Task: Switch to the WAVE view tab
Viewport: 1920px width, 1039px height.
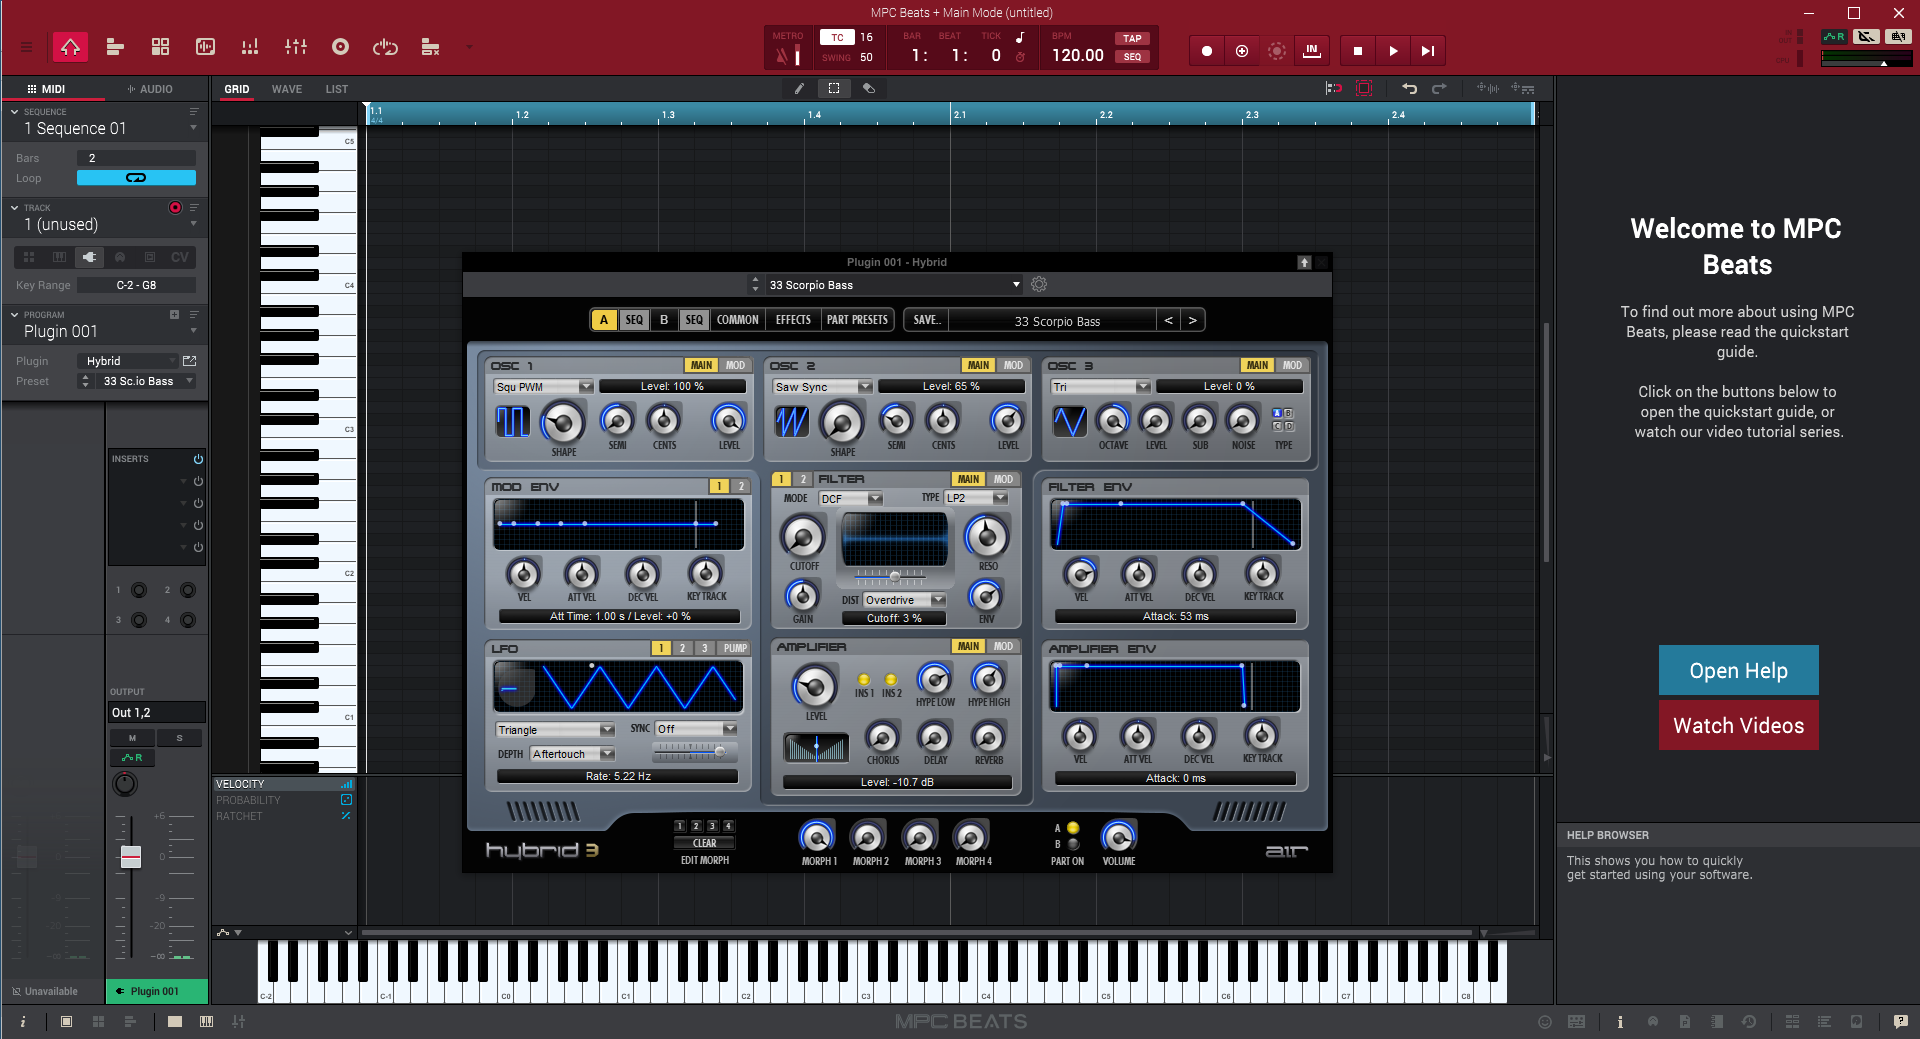Action: (287, 89)
